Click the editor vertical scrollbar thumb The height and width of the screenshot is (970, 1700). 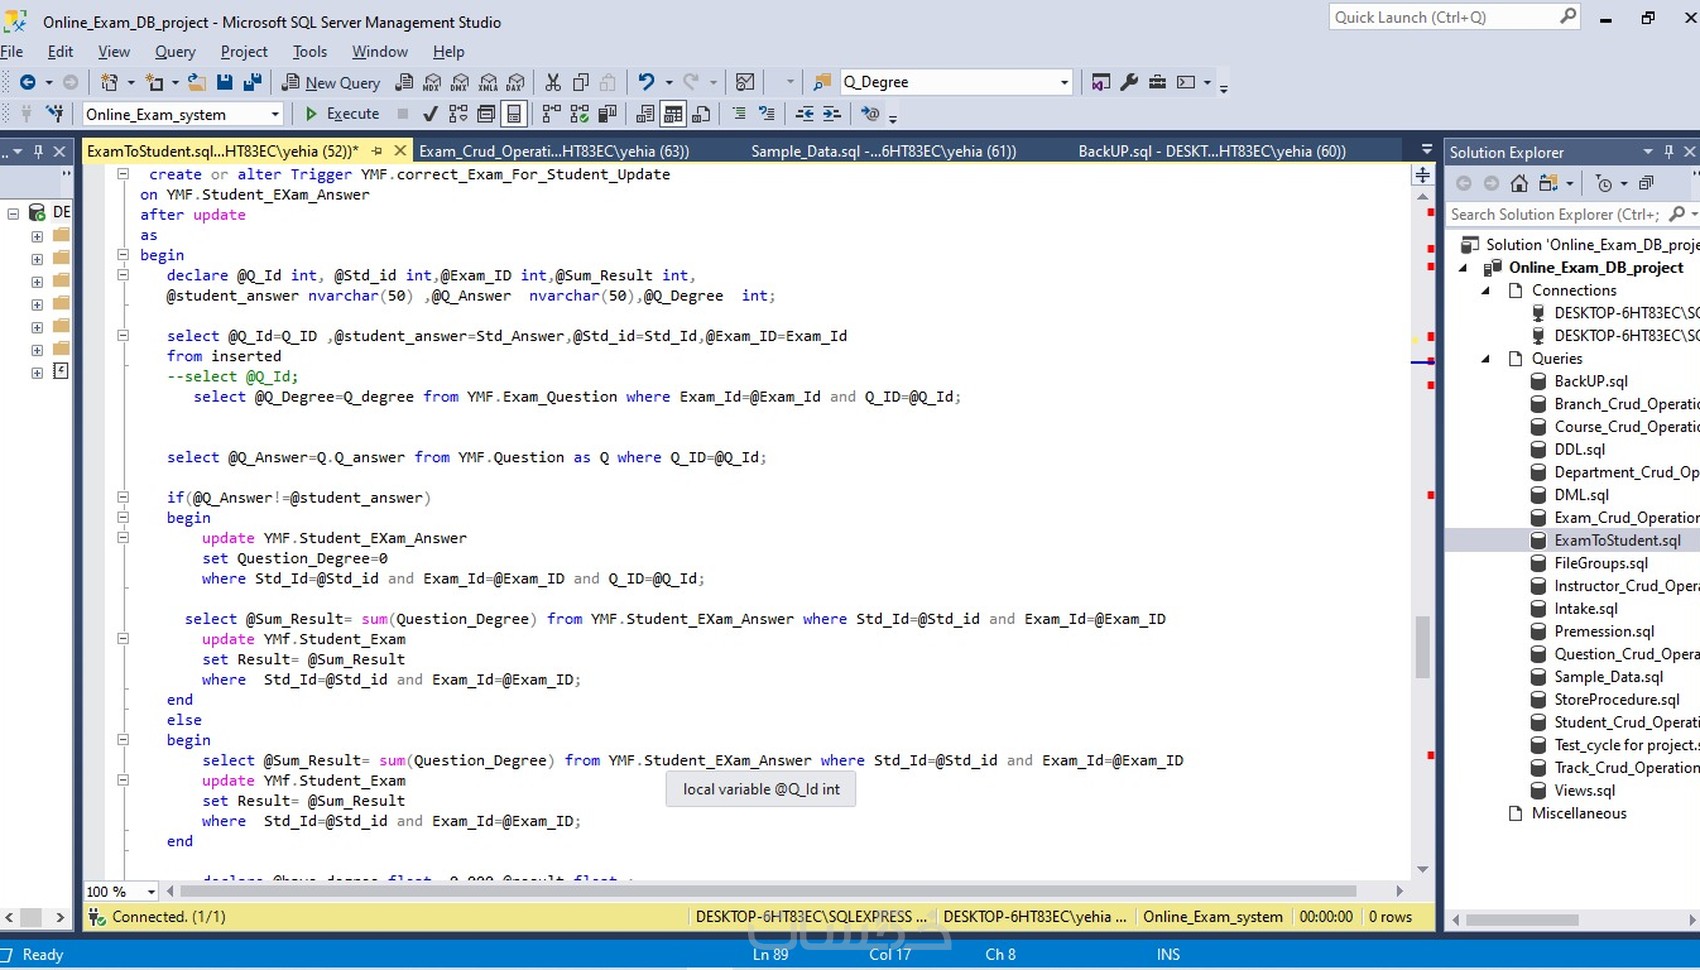[1423, 647]
